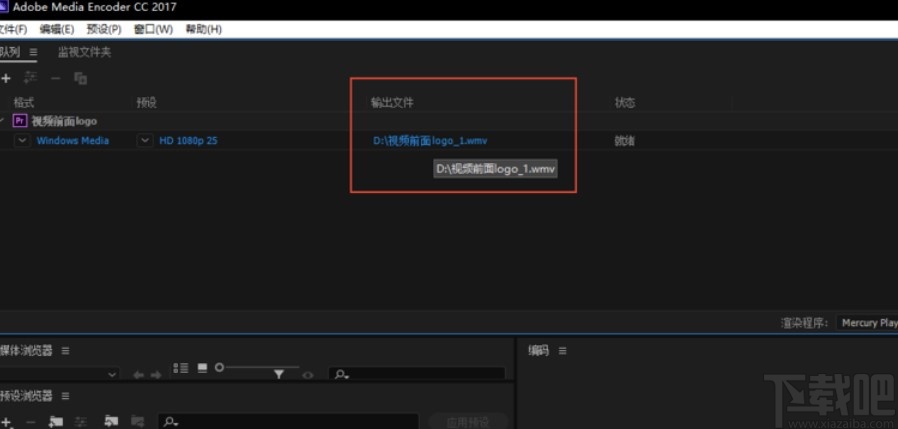Image resolution: width=898 pixels, height=429 pixels.
Task: Click the 状态 column header
Action: tap(625, 103)
